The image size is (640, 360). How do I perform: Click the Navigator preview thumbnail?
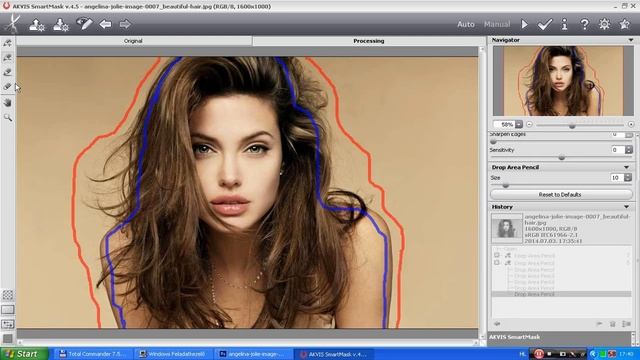[563, 81]
